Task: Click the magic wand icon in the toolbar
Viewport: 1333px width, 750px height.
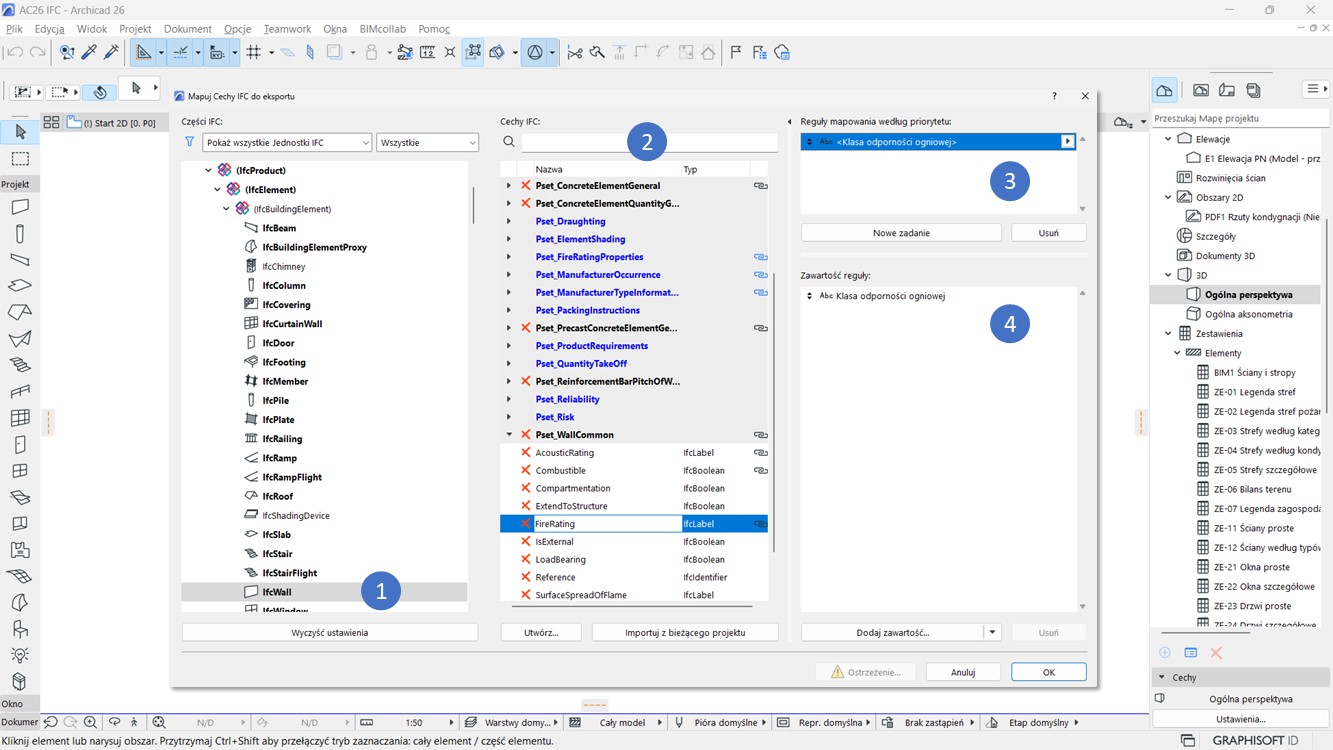Action: pos(111,52)
